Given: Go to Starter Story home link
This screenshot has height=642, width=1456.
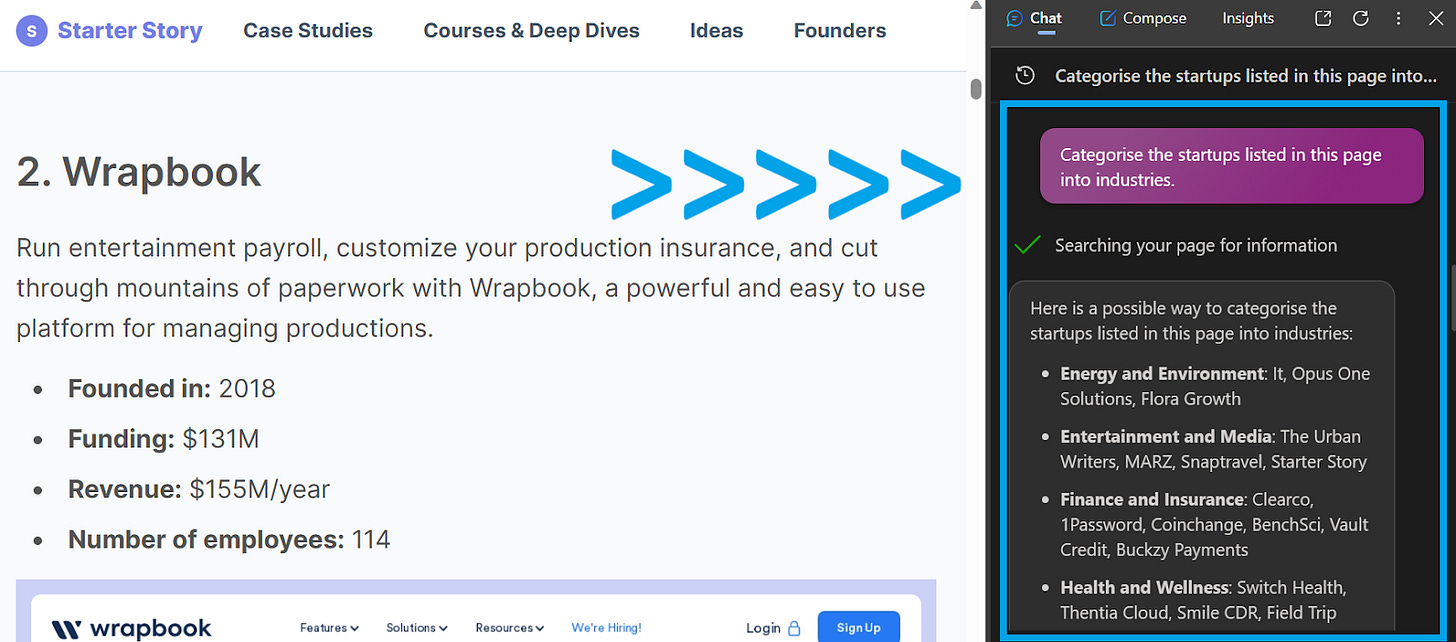Looking at the screenshot, I should point(130,31).
